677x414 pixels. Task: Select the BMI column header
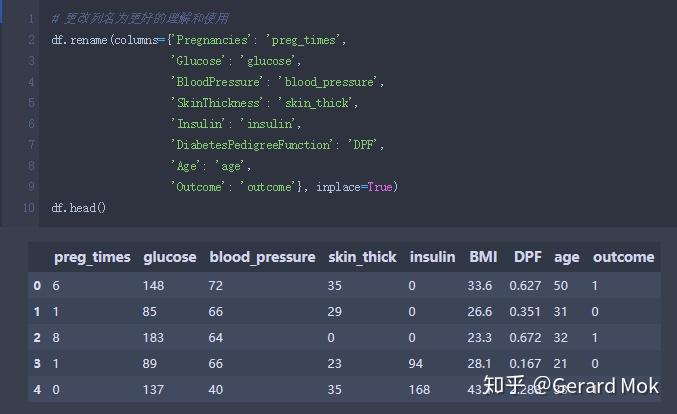tap(483, 257)
